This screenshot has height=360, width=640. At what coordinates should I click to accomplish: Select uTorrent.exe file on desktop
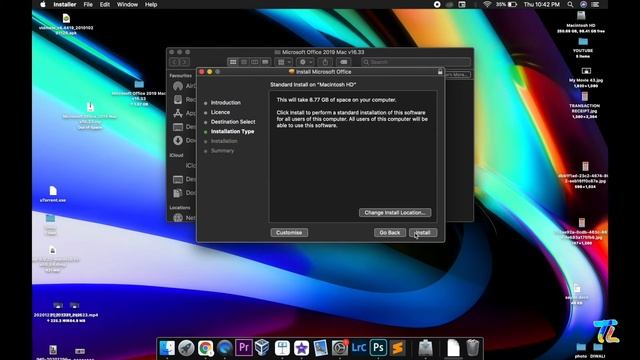coord(53,194)
